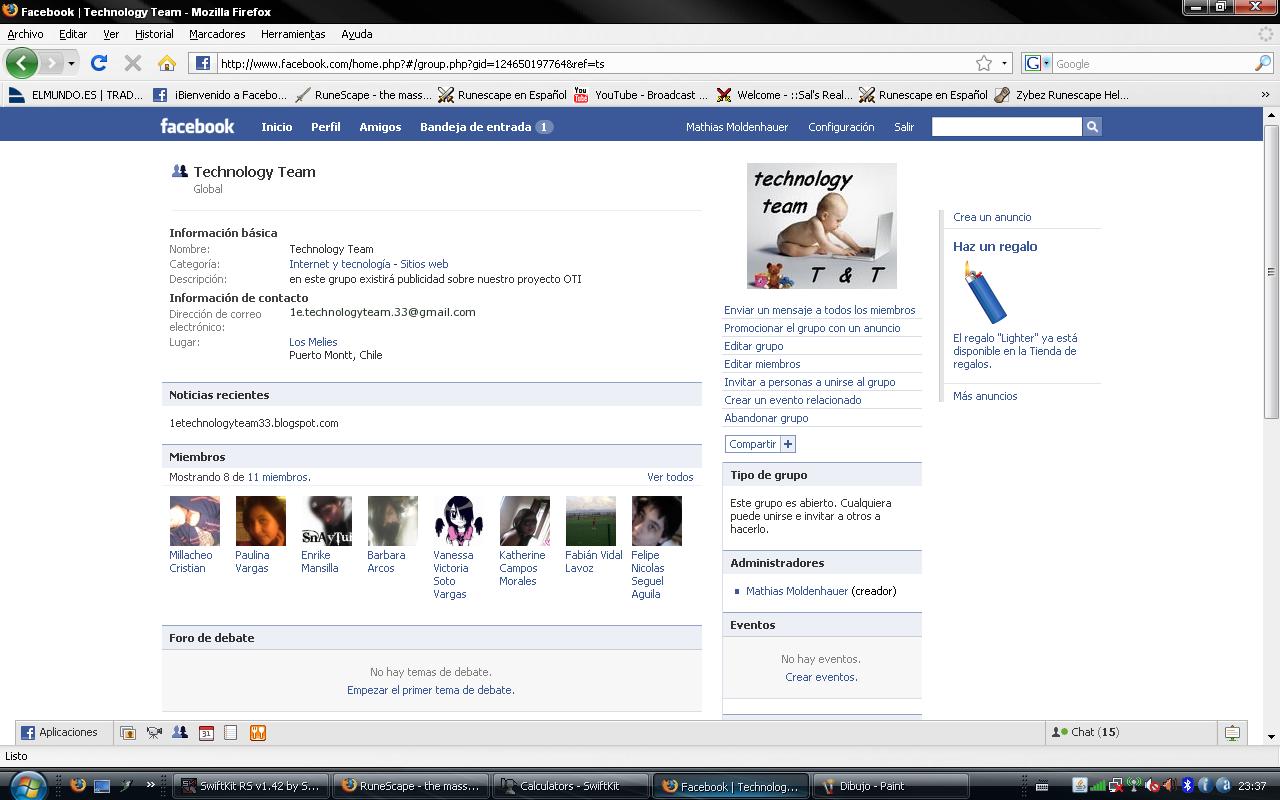Go to the Firefox home page icon
Image resolution: width=1280 pixels, height=800 pixels.
(167, 63)
